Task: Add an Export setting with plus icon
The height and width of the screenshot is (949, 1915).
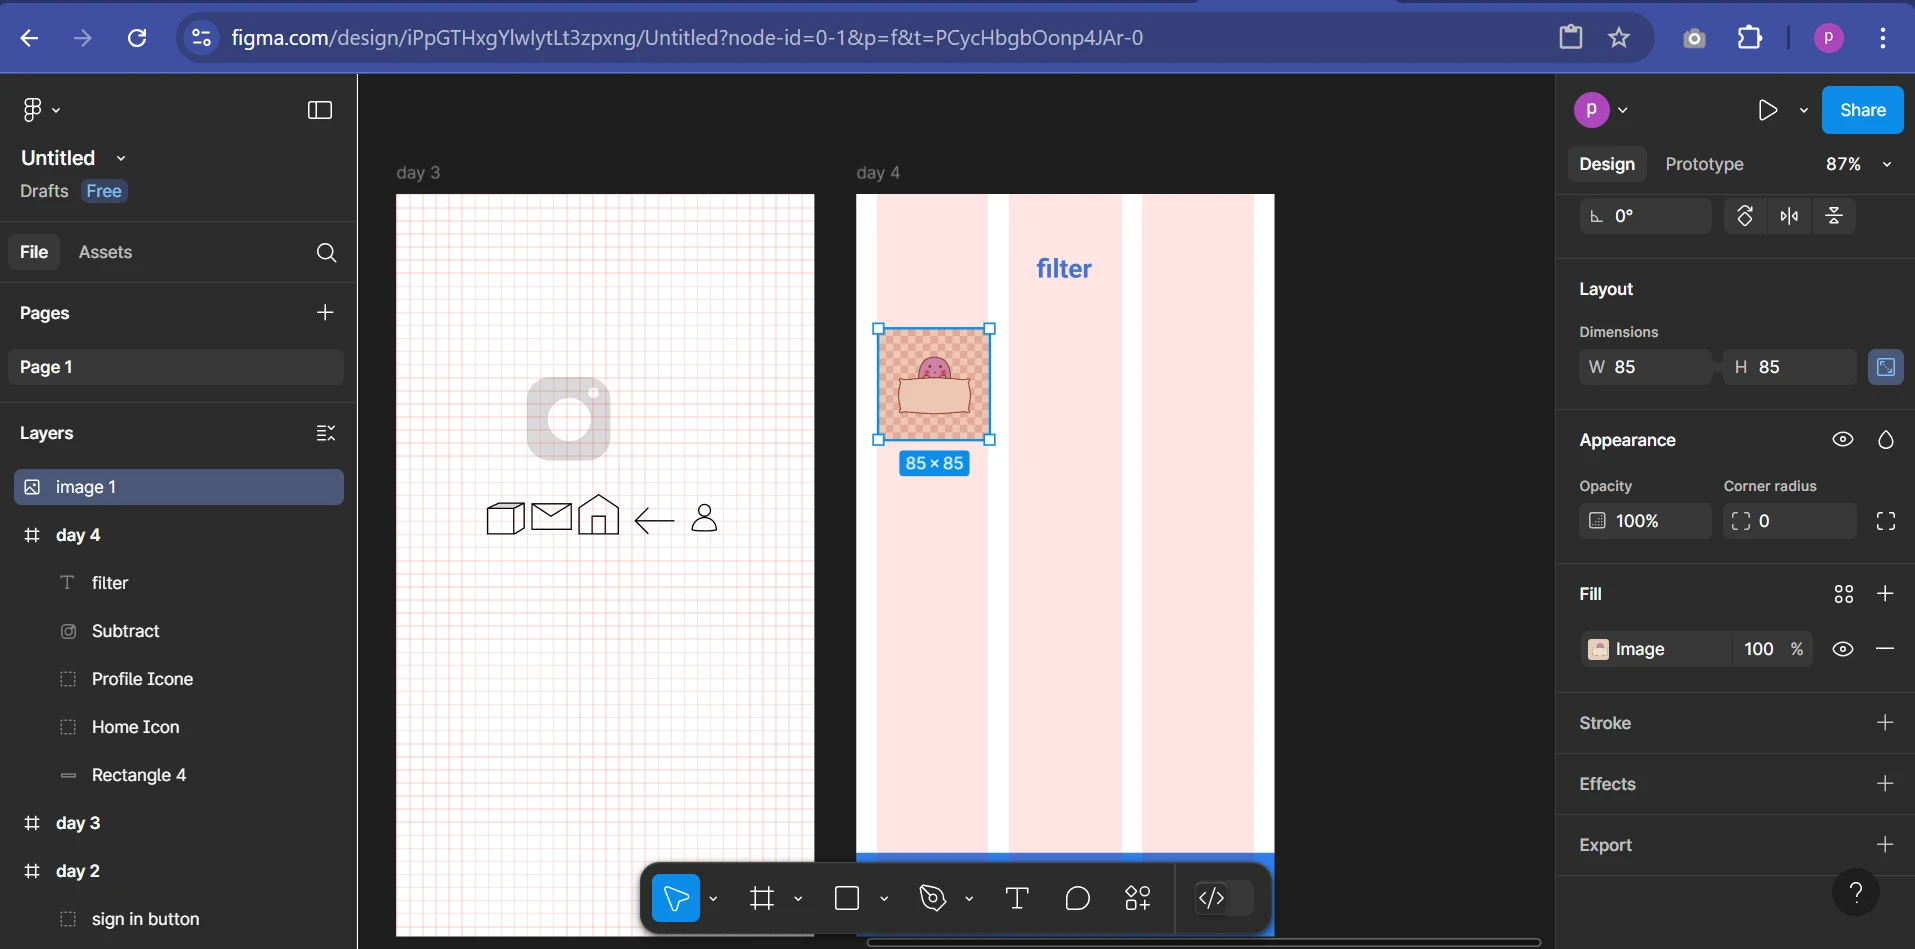Action: (1885, 844)
